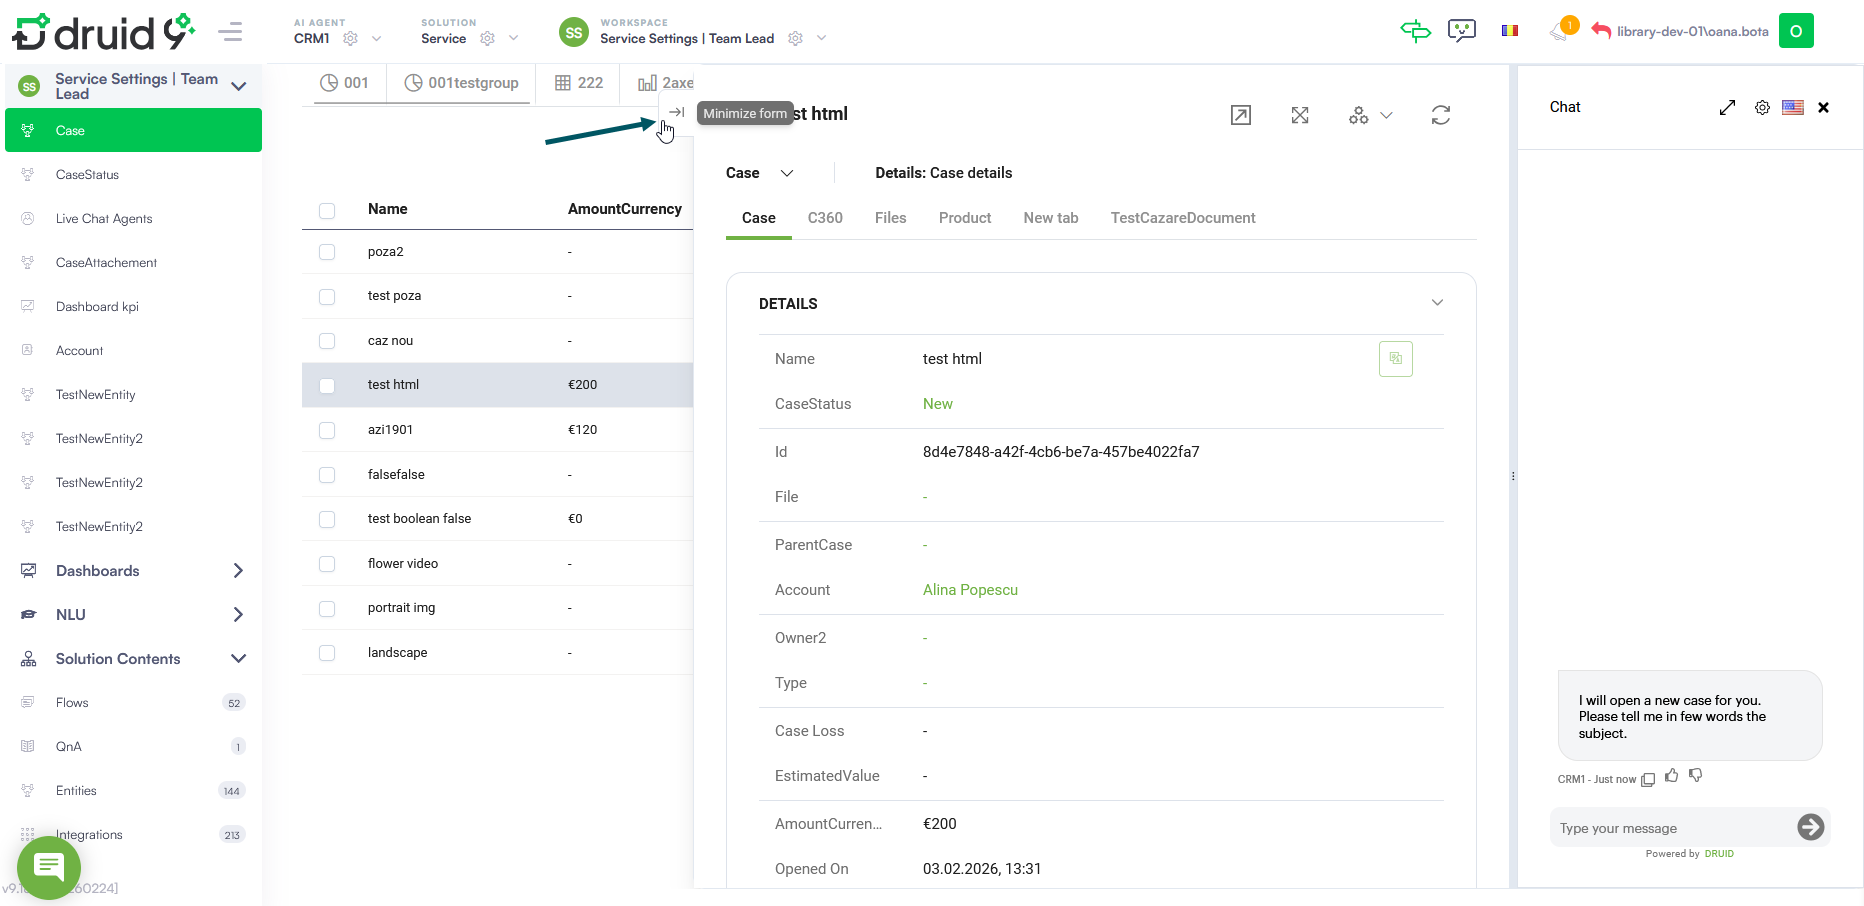Open Flows in the sidebar
1864x906 pixels.
[72, 703]
